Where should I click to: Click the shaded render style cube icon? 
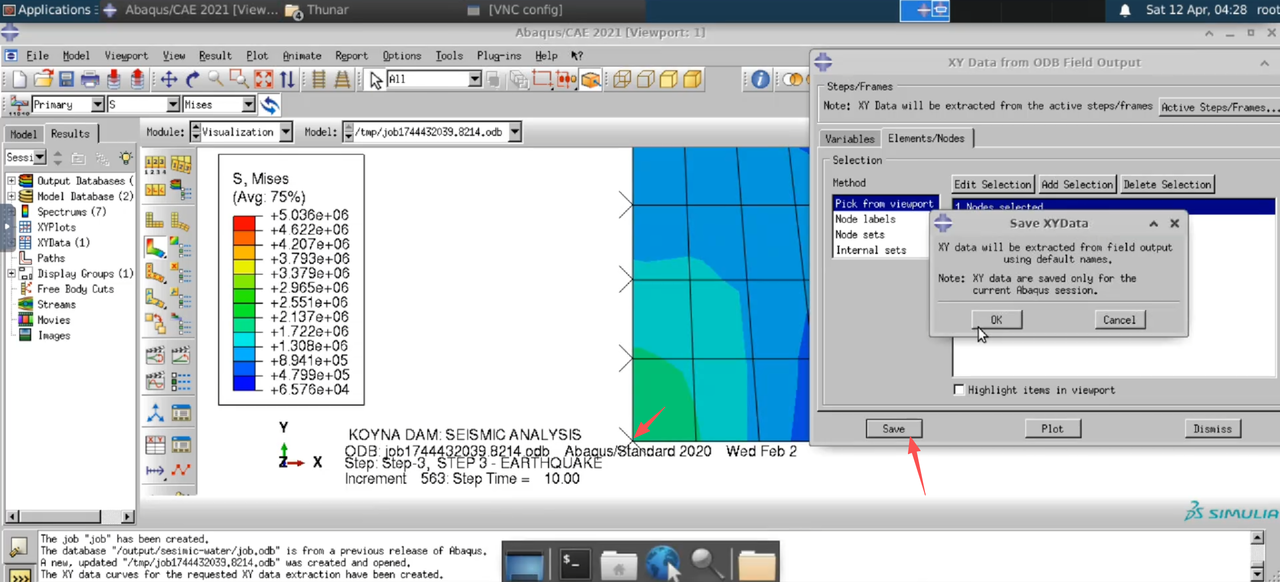point(692,79)
